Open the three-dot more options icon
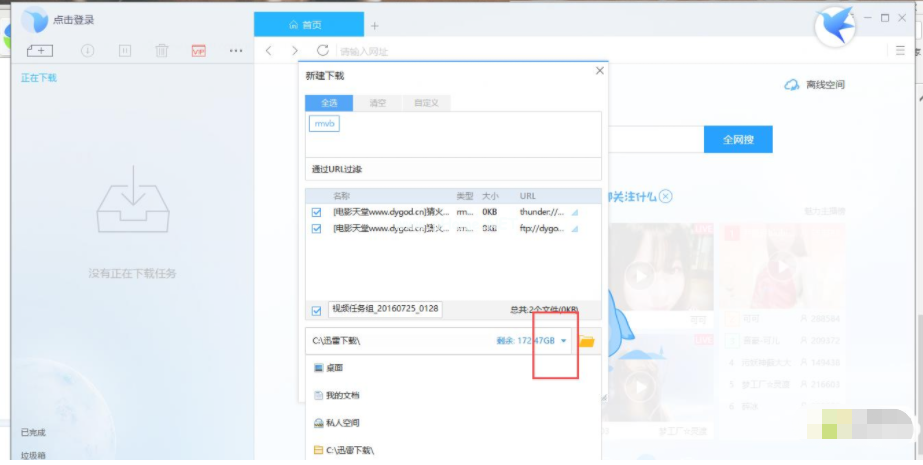Viewport: 923px width, 465px height. [x=236, y=50]
